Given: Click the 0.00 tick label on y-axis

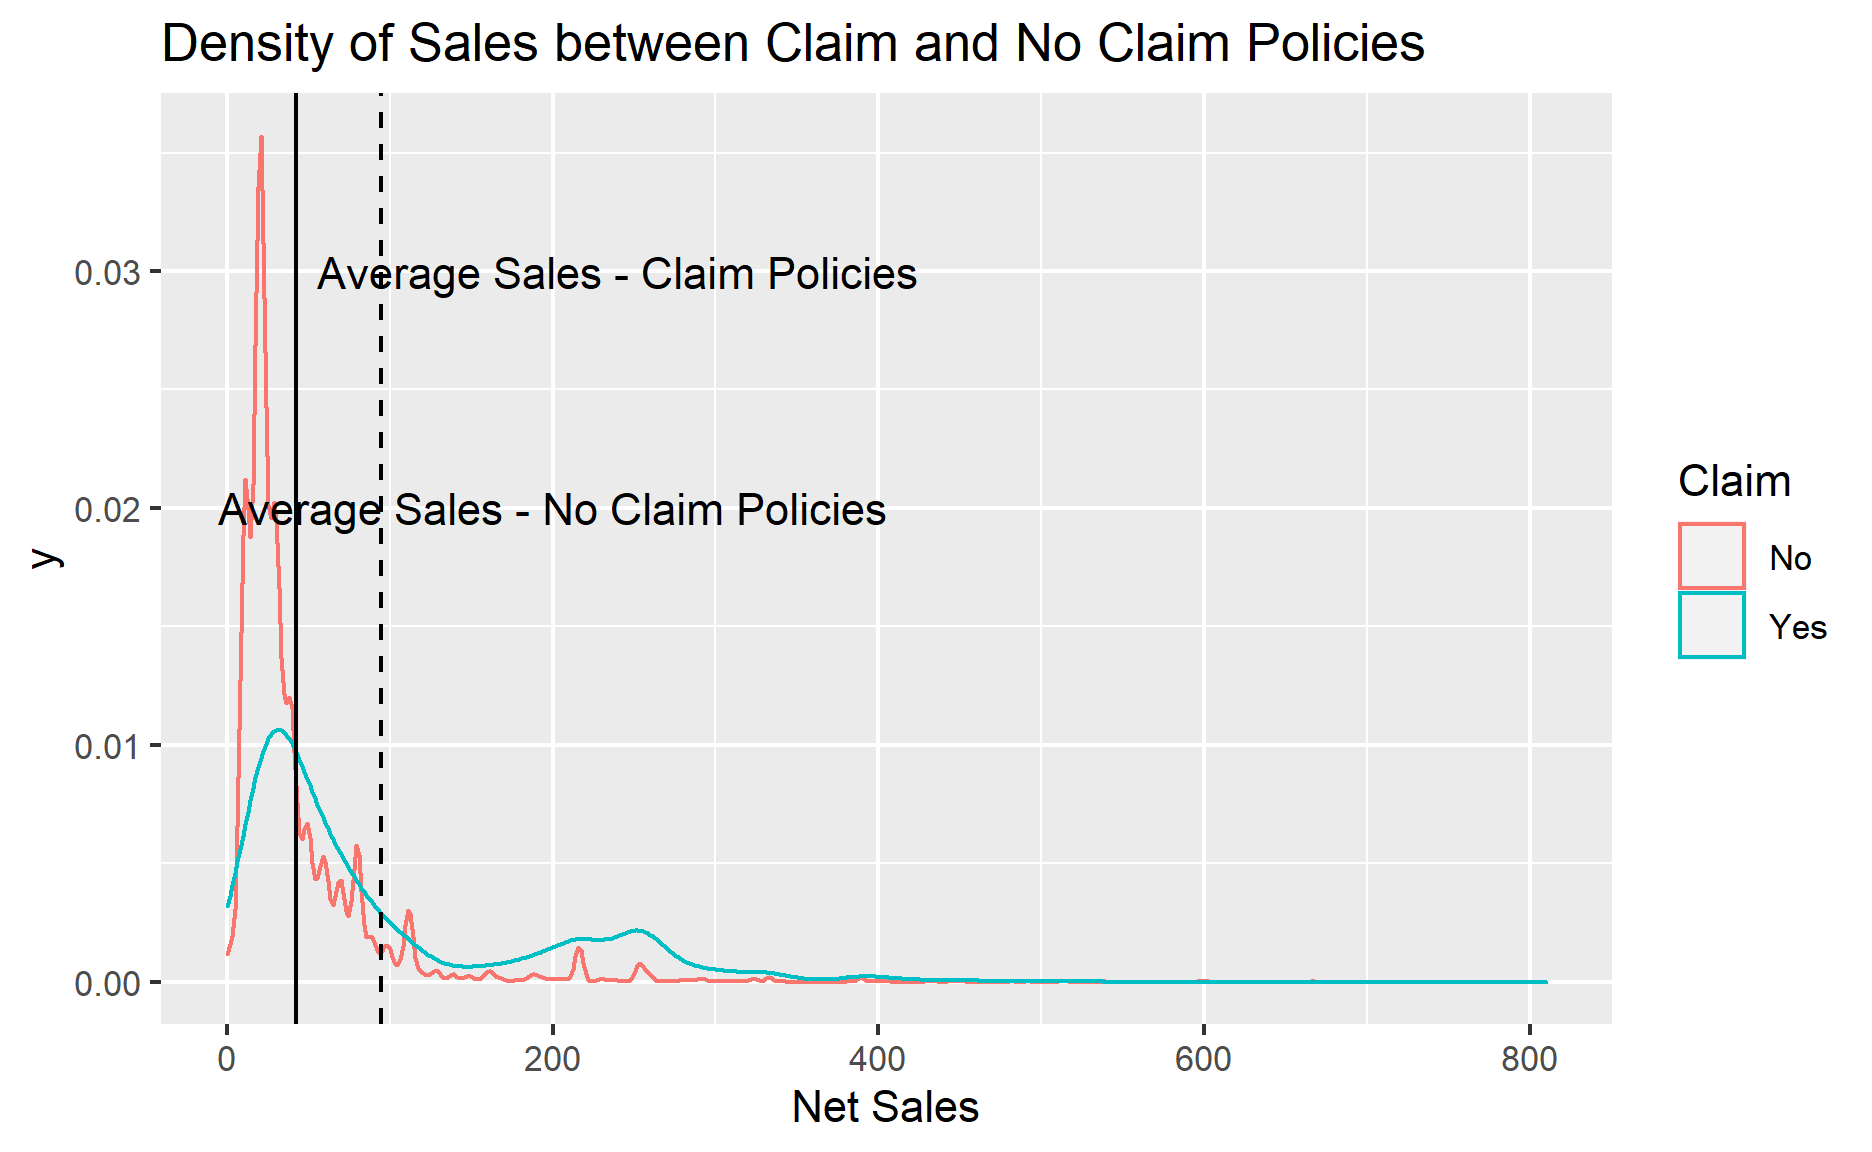Looking at the screenshot, I should 107,984.
